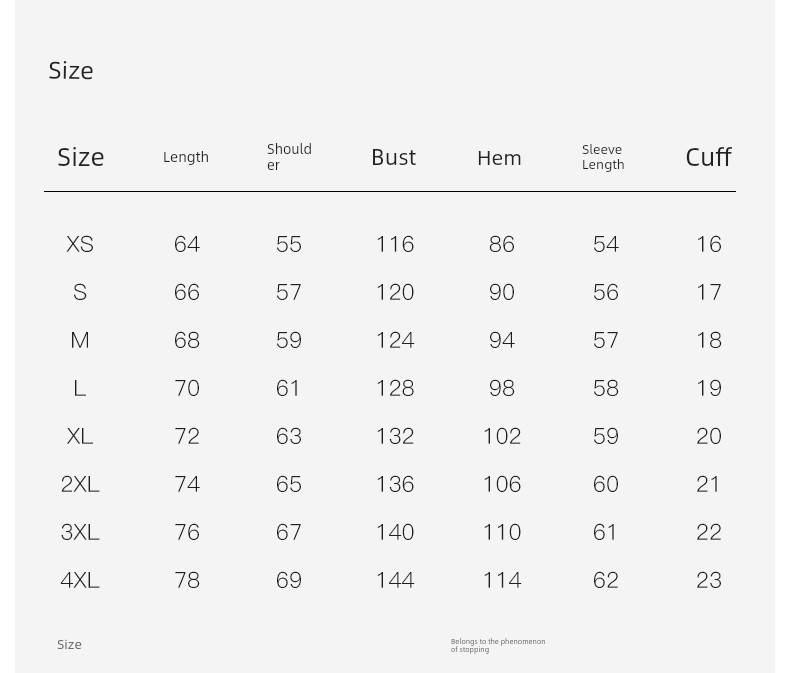Select the Hem column header

tap(499, 158)
